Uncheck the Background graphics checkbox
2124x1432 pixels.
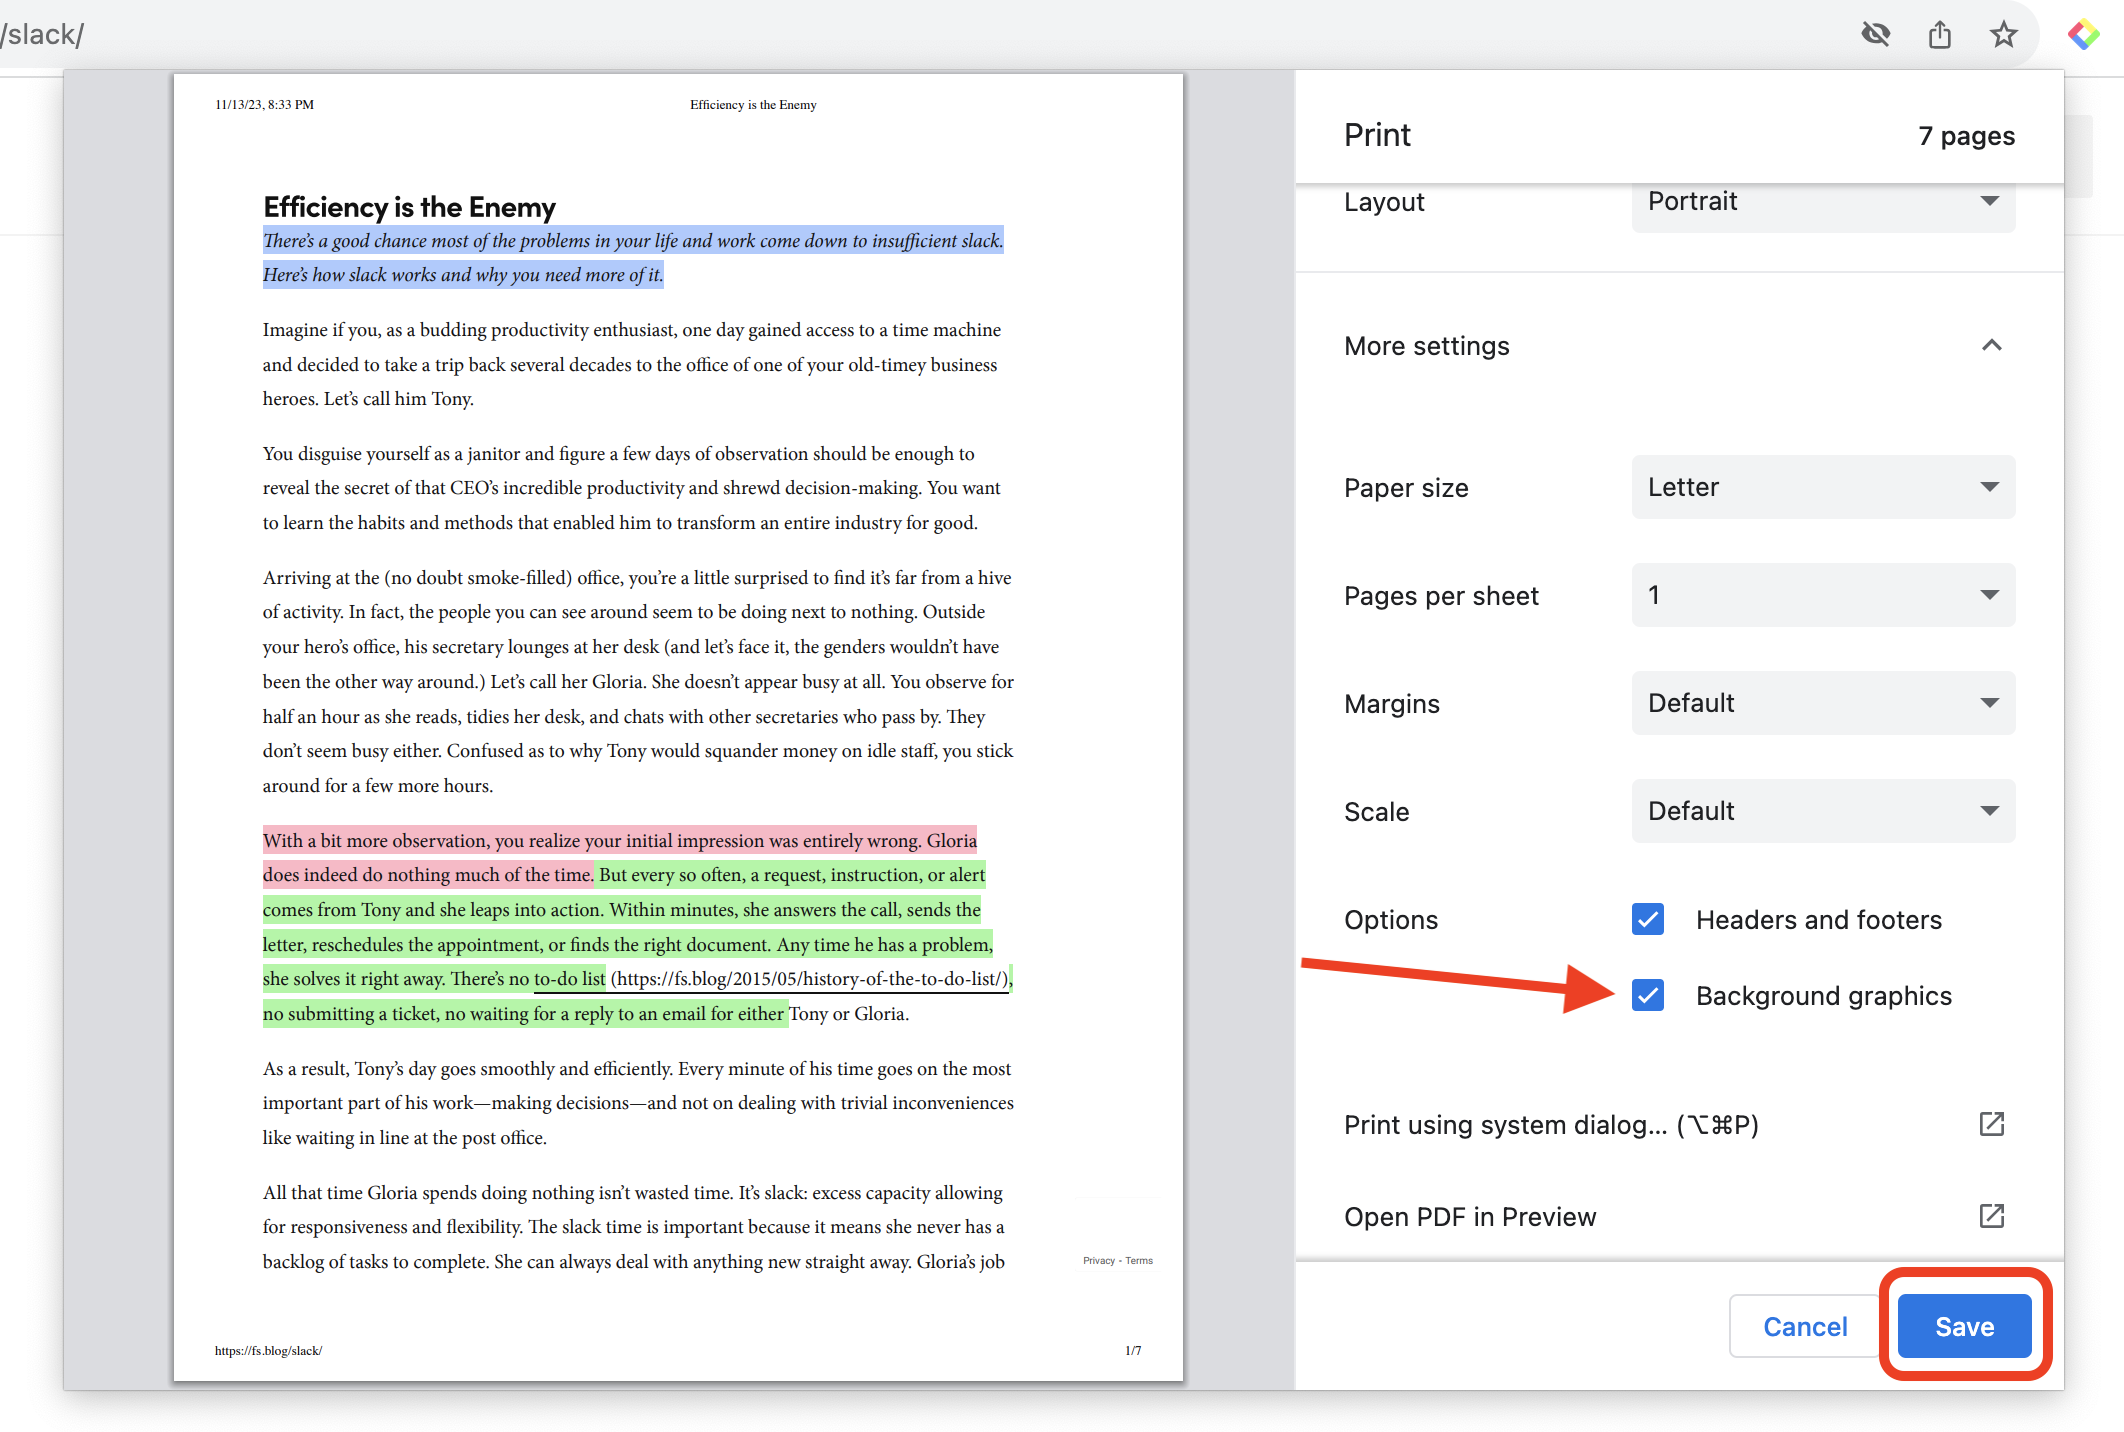click(x=1647, y=995)
